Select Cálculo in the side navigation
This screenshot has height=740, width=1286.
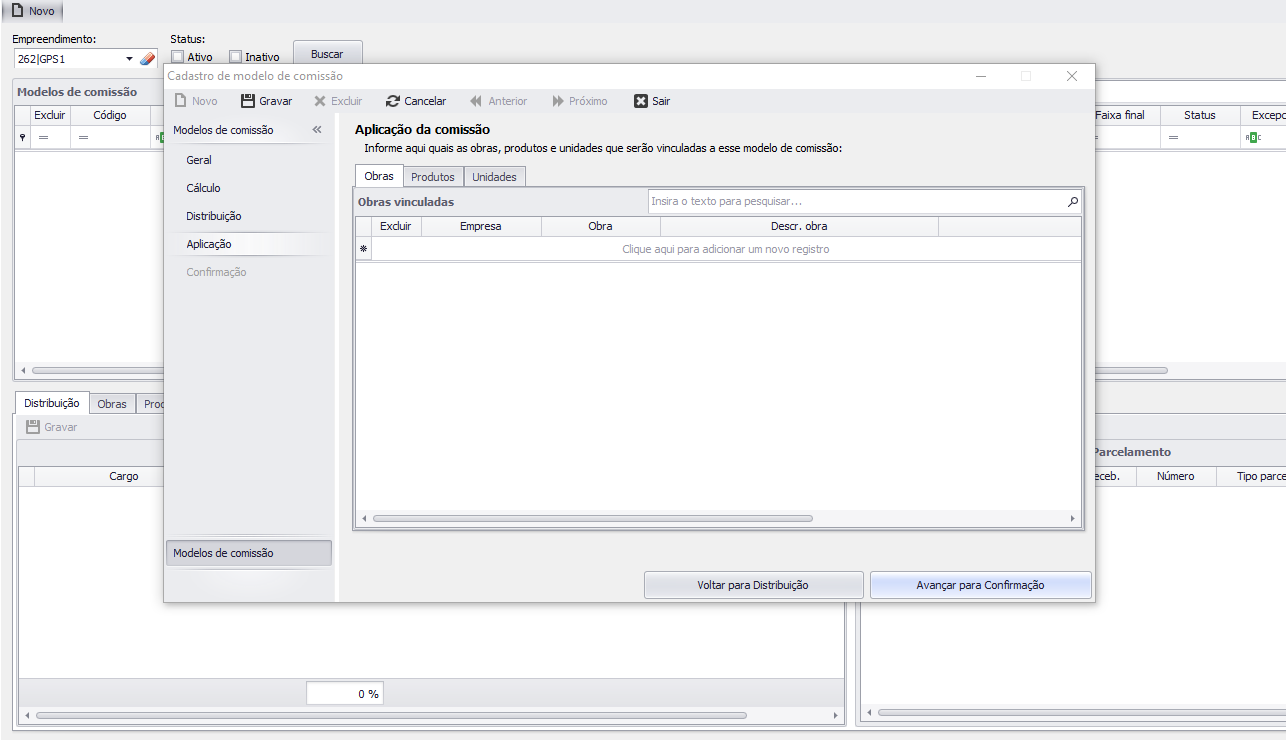click(x=203, y=188)
